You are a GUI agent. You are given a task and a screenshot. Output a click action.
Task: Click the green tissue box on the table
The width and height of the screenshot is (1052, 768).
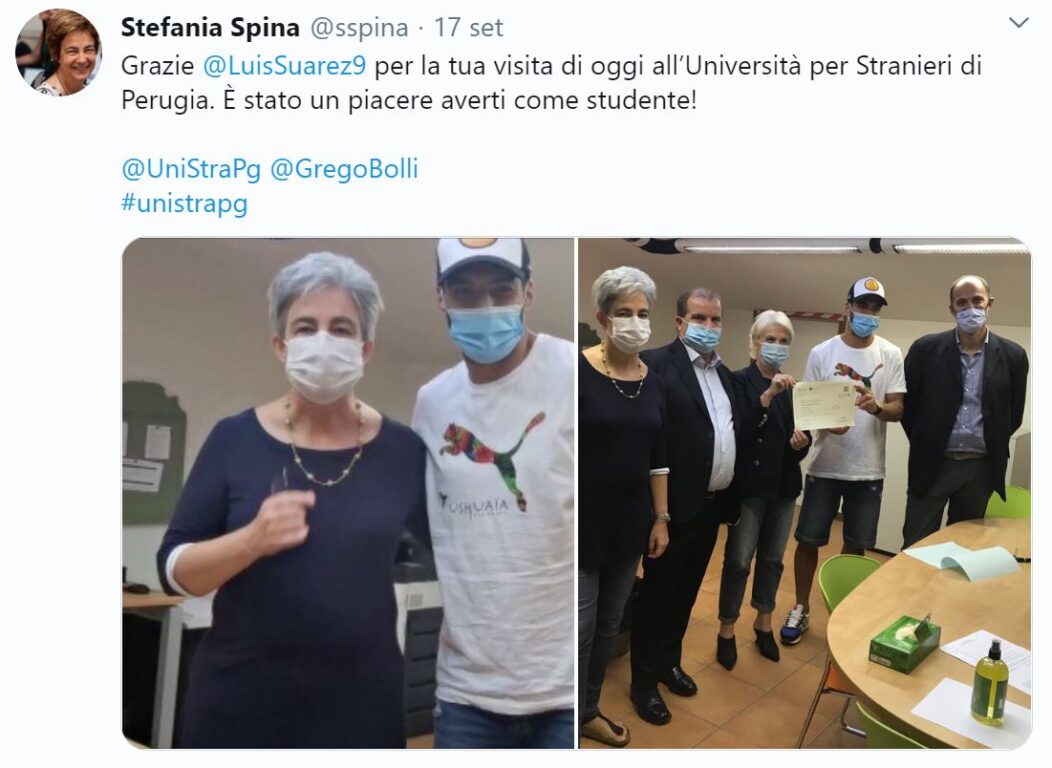(904, 645)
